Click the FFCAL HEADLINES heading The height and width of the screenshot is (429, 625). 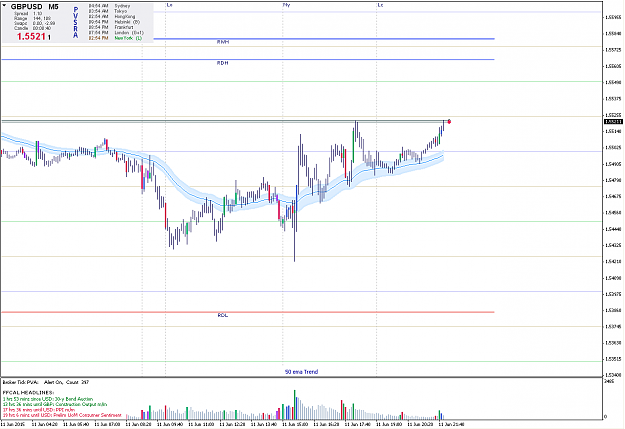(x=28, y=393)
